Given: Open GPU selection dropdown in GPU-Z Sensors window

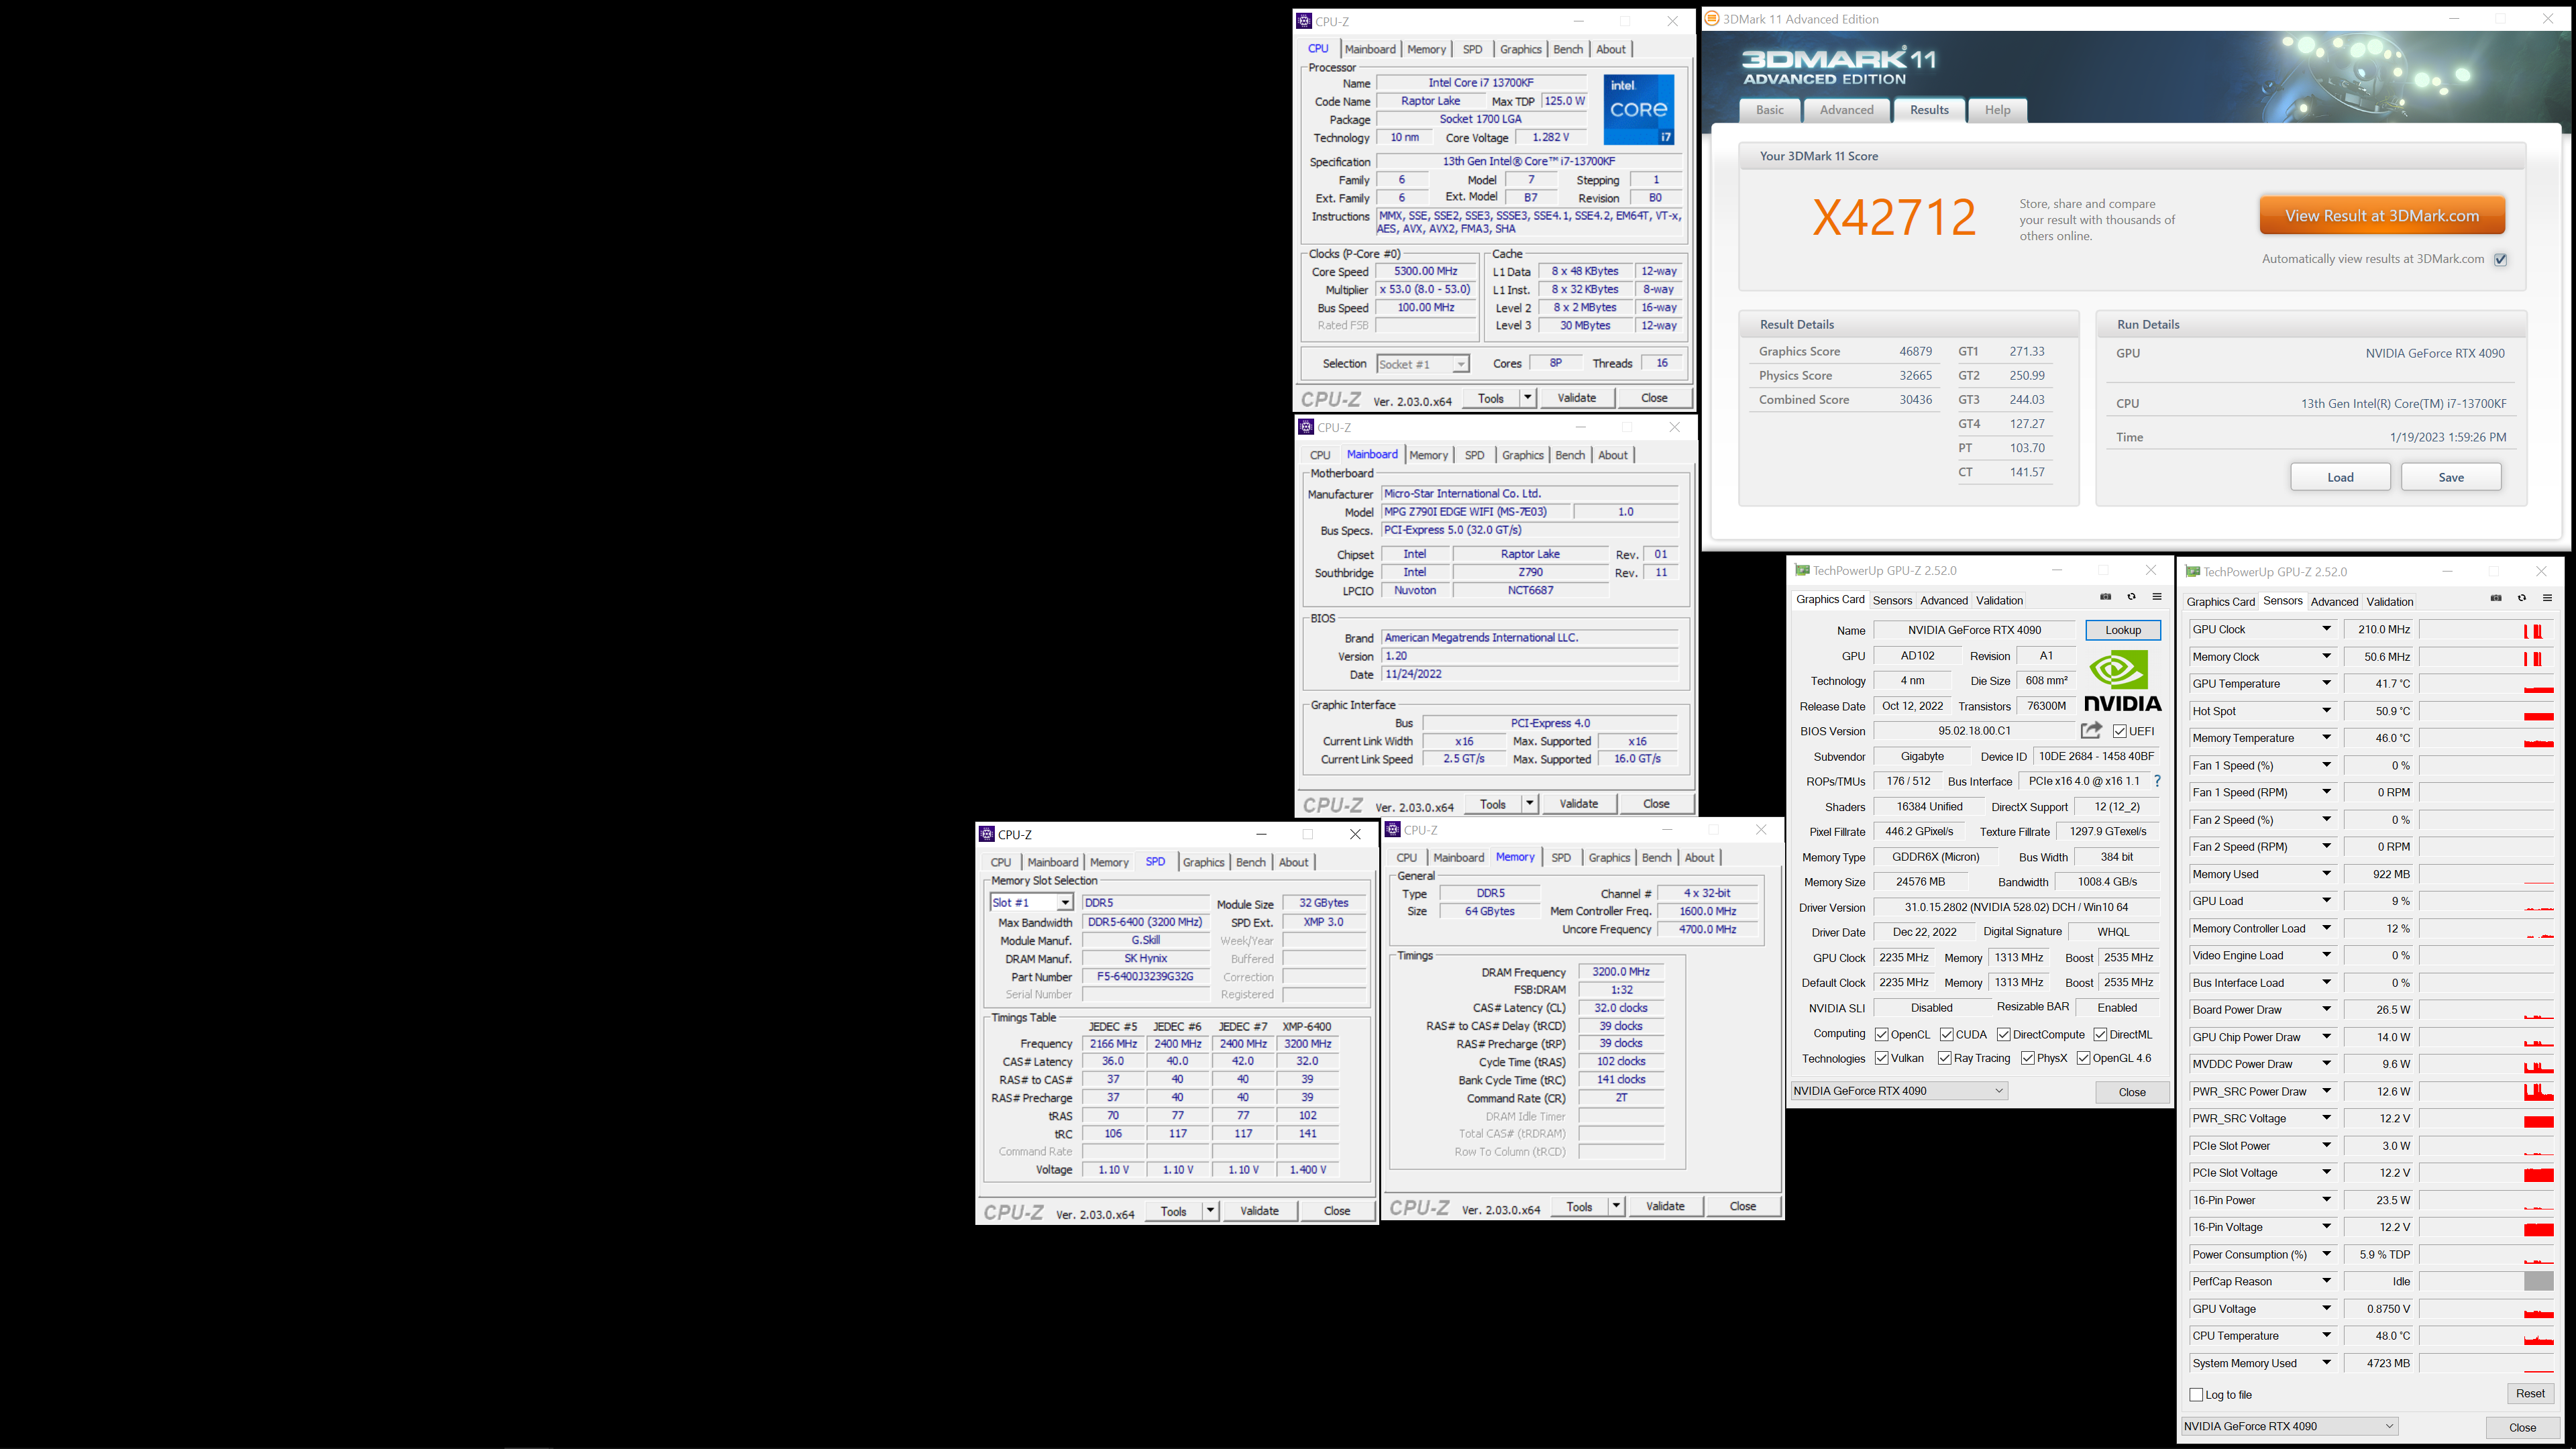Looking at the screenshot, I should 2290,1427.
